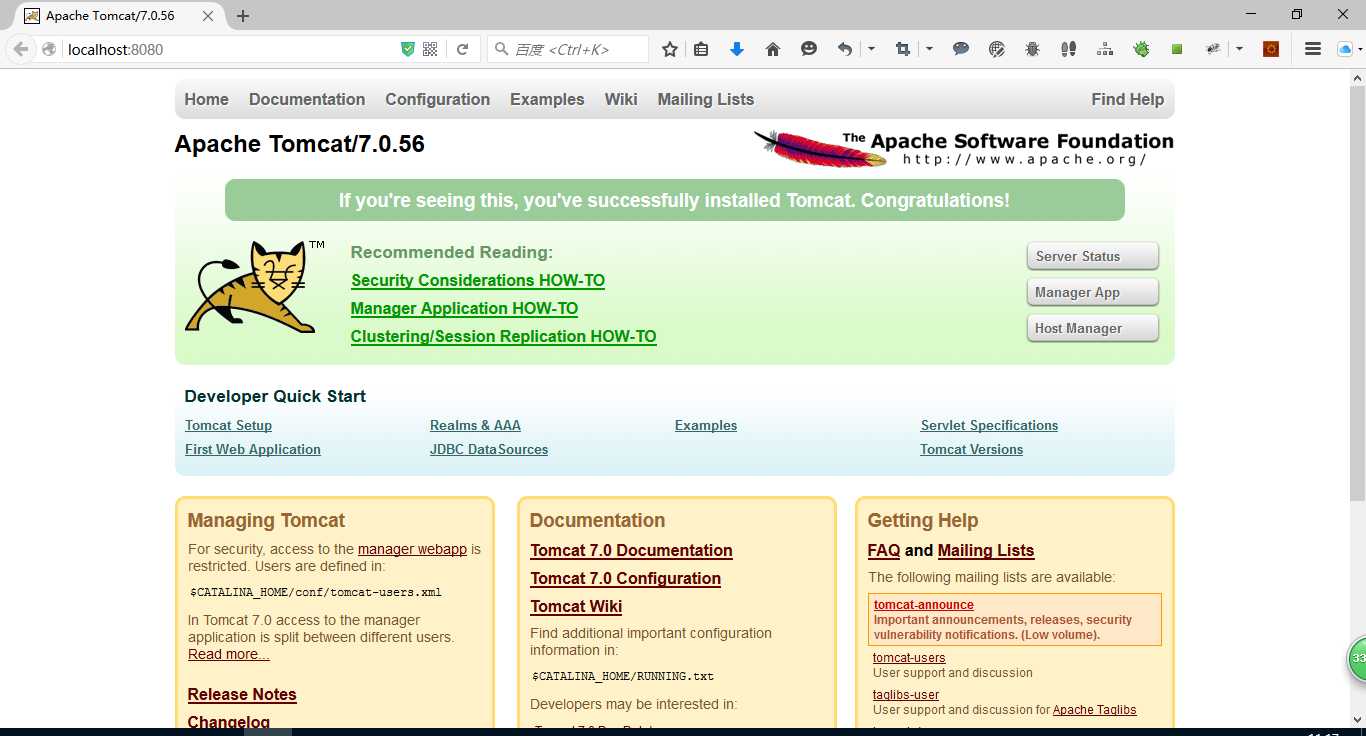Open Find Help in navigation bar
Image resolution: width=1366 pixels, height=736 pixels.
tap(1127, 99)
